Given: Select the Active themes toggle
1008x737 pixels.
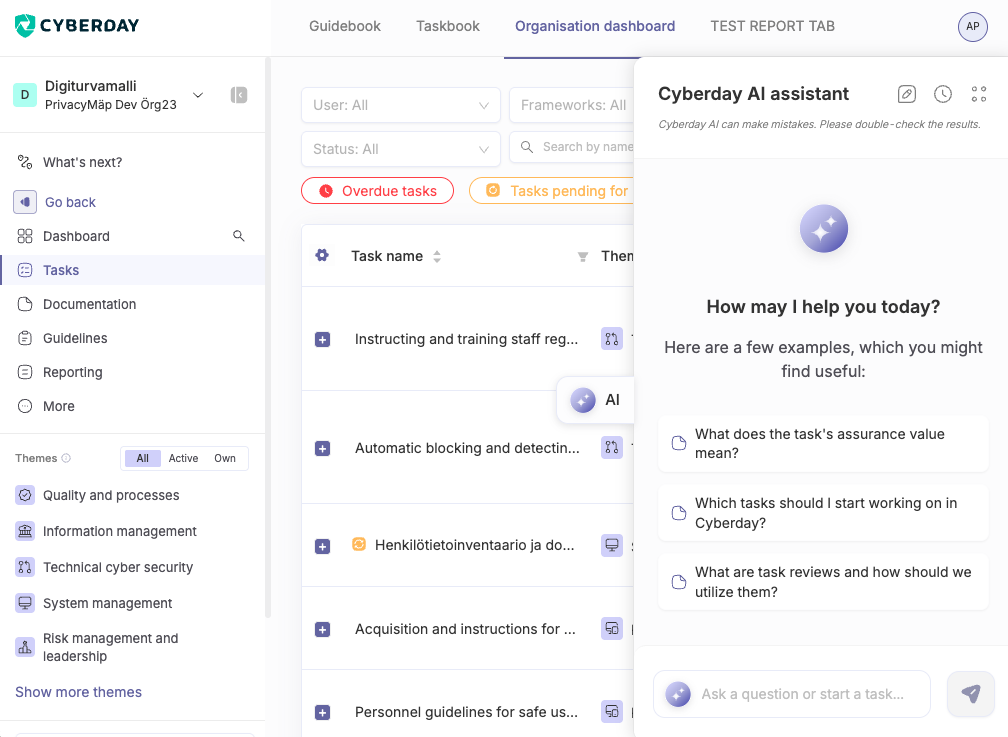Looking at the screenshot, I should [x=183, y=459].
